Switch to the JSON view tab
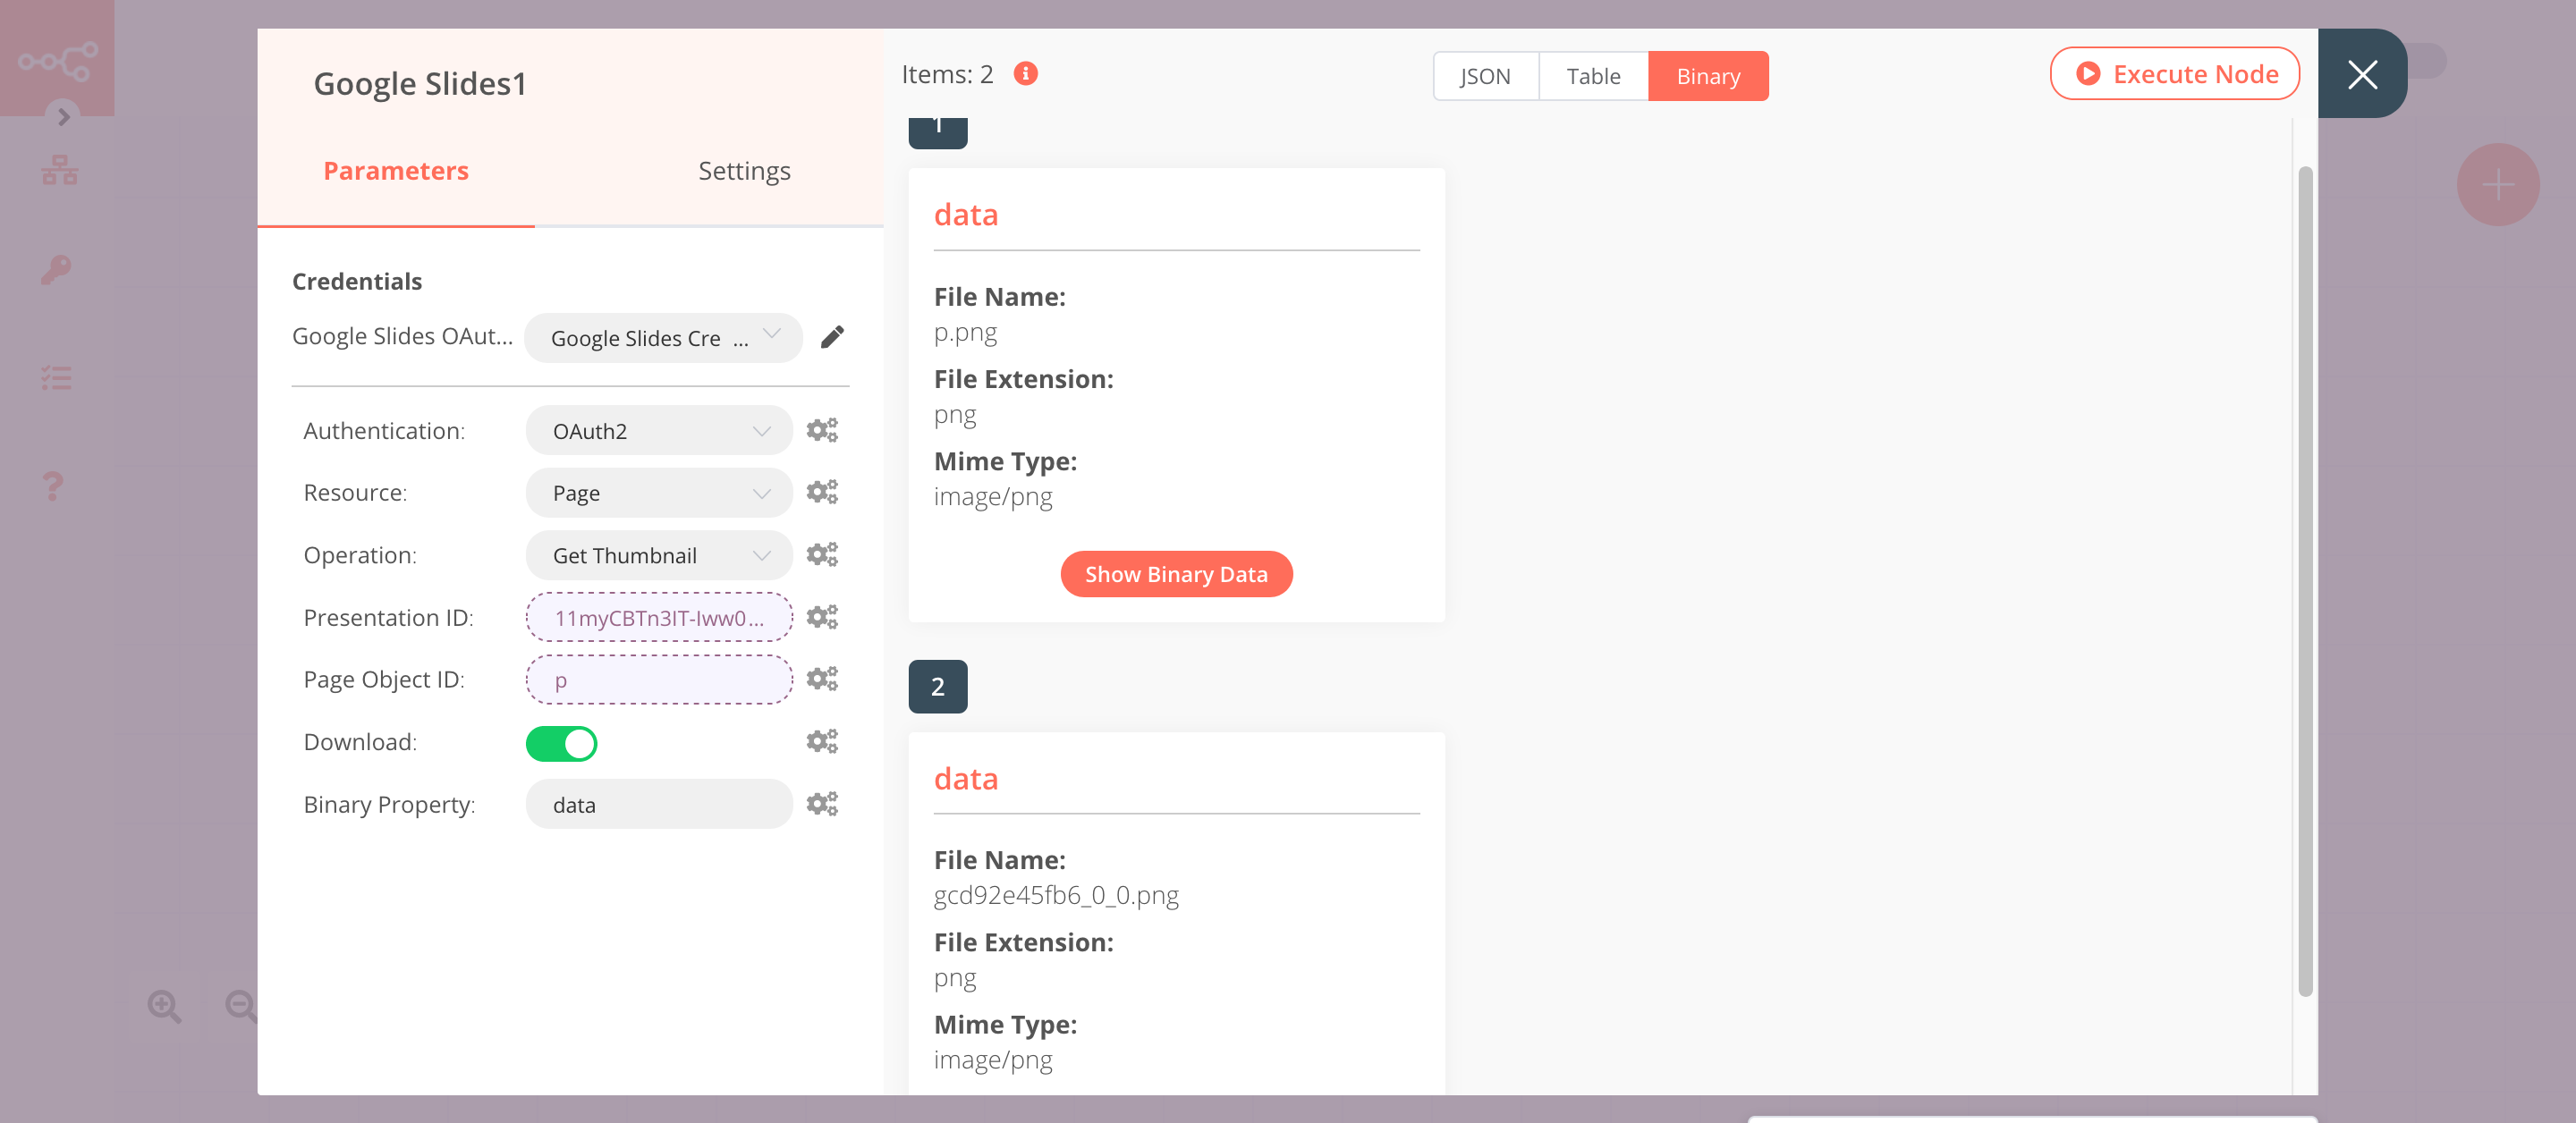2576x1123 pixels. [x=1482, y=74]
